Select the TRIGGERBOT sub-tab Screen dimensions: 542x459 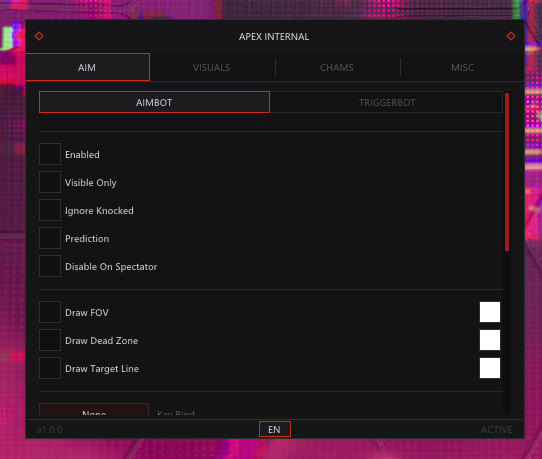click(x=386, y=102)
